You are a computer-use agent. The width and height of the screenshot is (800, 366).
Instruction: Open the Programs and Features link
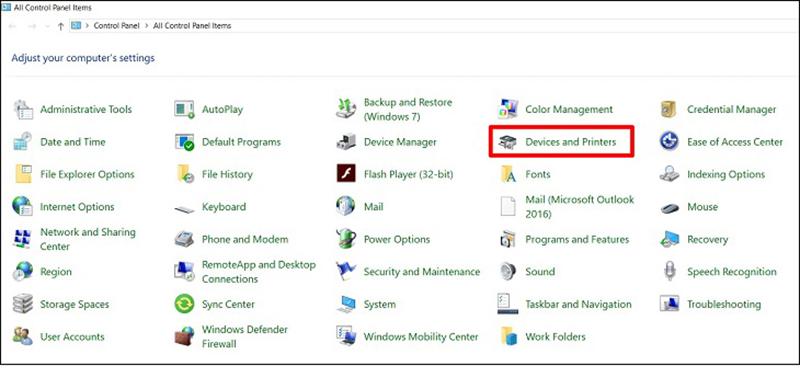pyautogui.click(x=577, y=239)
